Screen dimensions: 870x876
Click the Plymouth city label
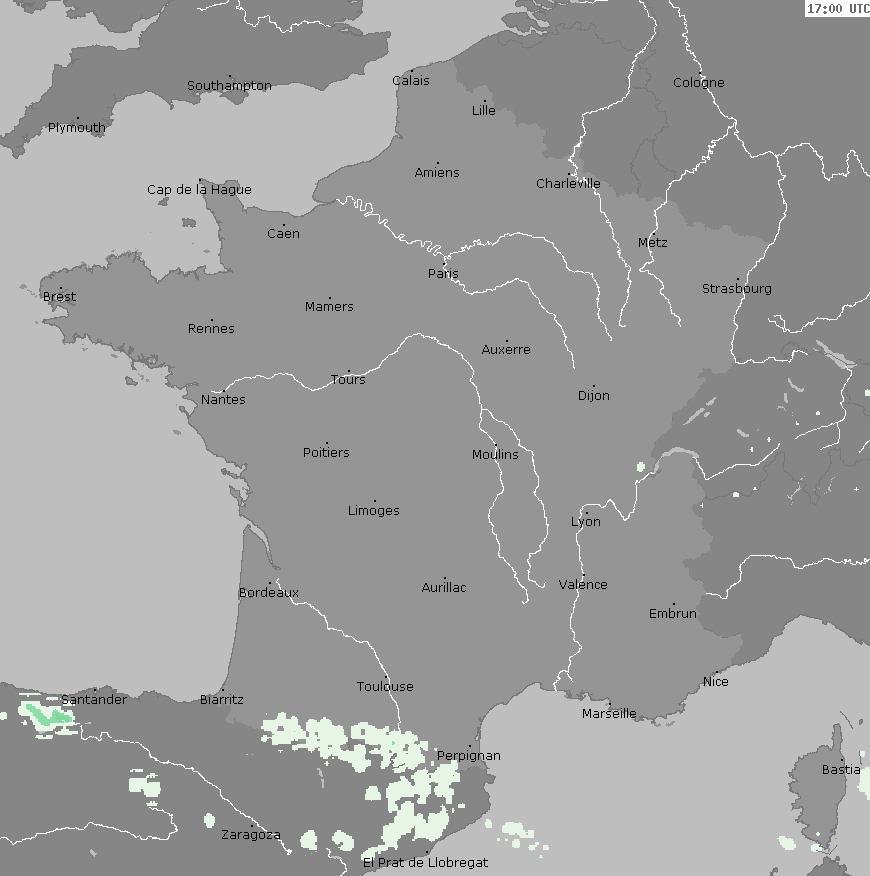point(77,128)
